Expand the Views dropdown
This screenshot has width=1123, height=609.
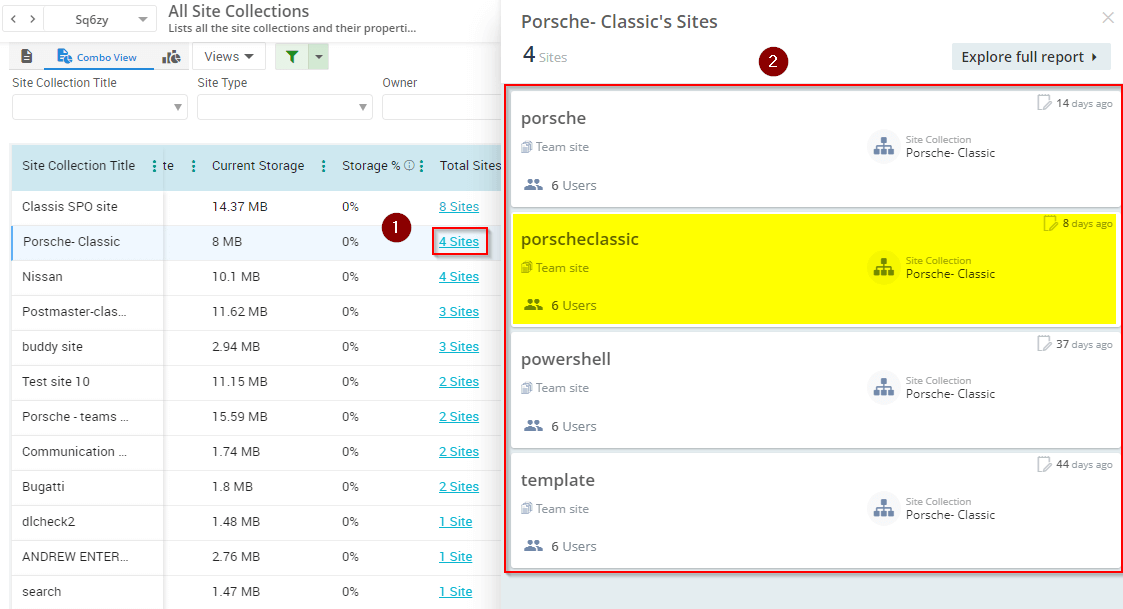228,57
